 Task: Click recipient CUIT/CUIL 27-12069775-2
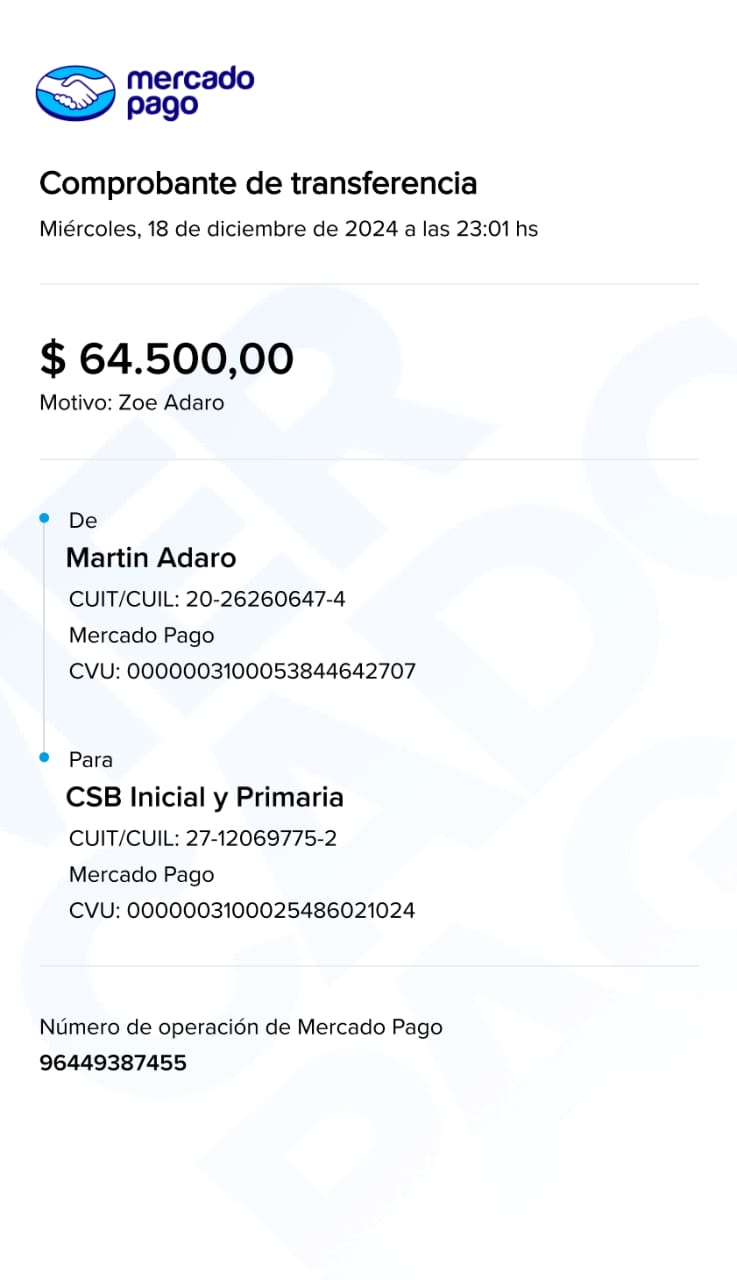click(x=203, y=838)
